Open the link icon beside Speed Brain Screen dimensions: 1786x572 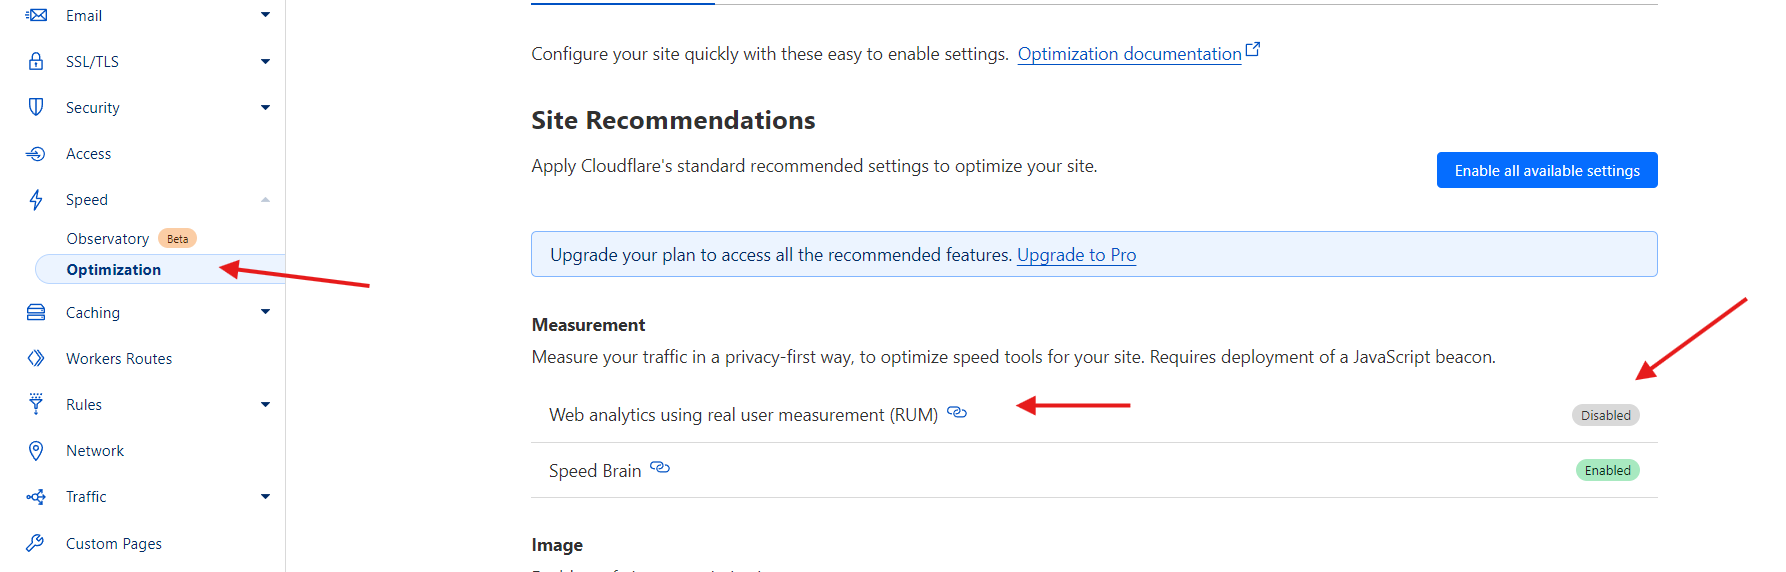tap(660, 467)
